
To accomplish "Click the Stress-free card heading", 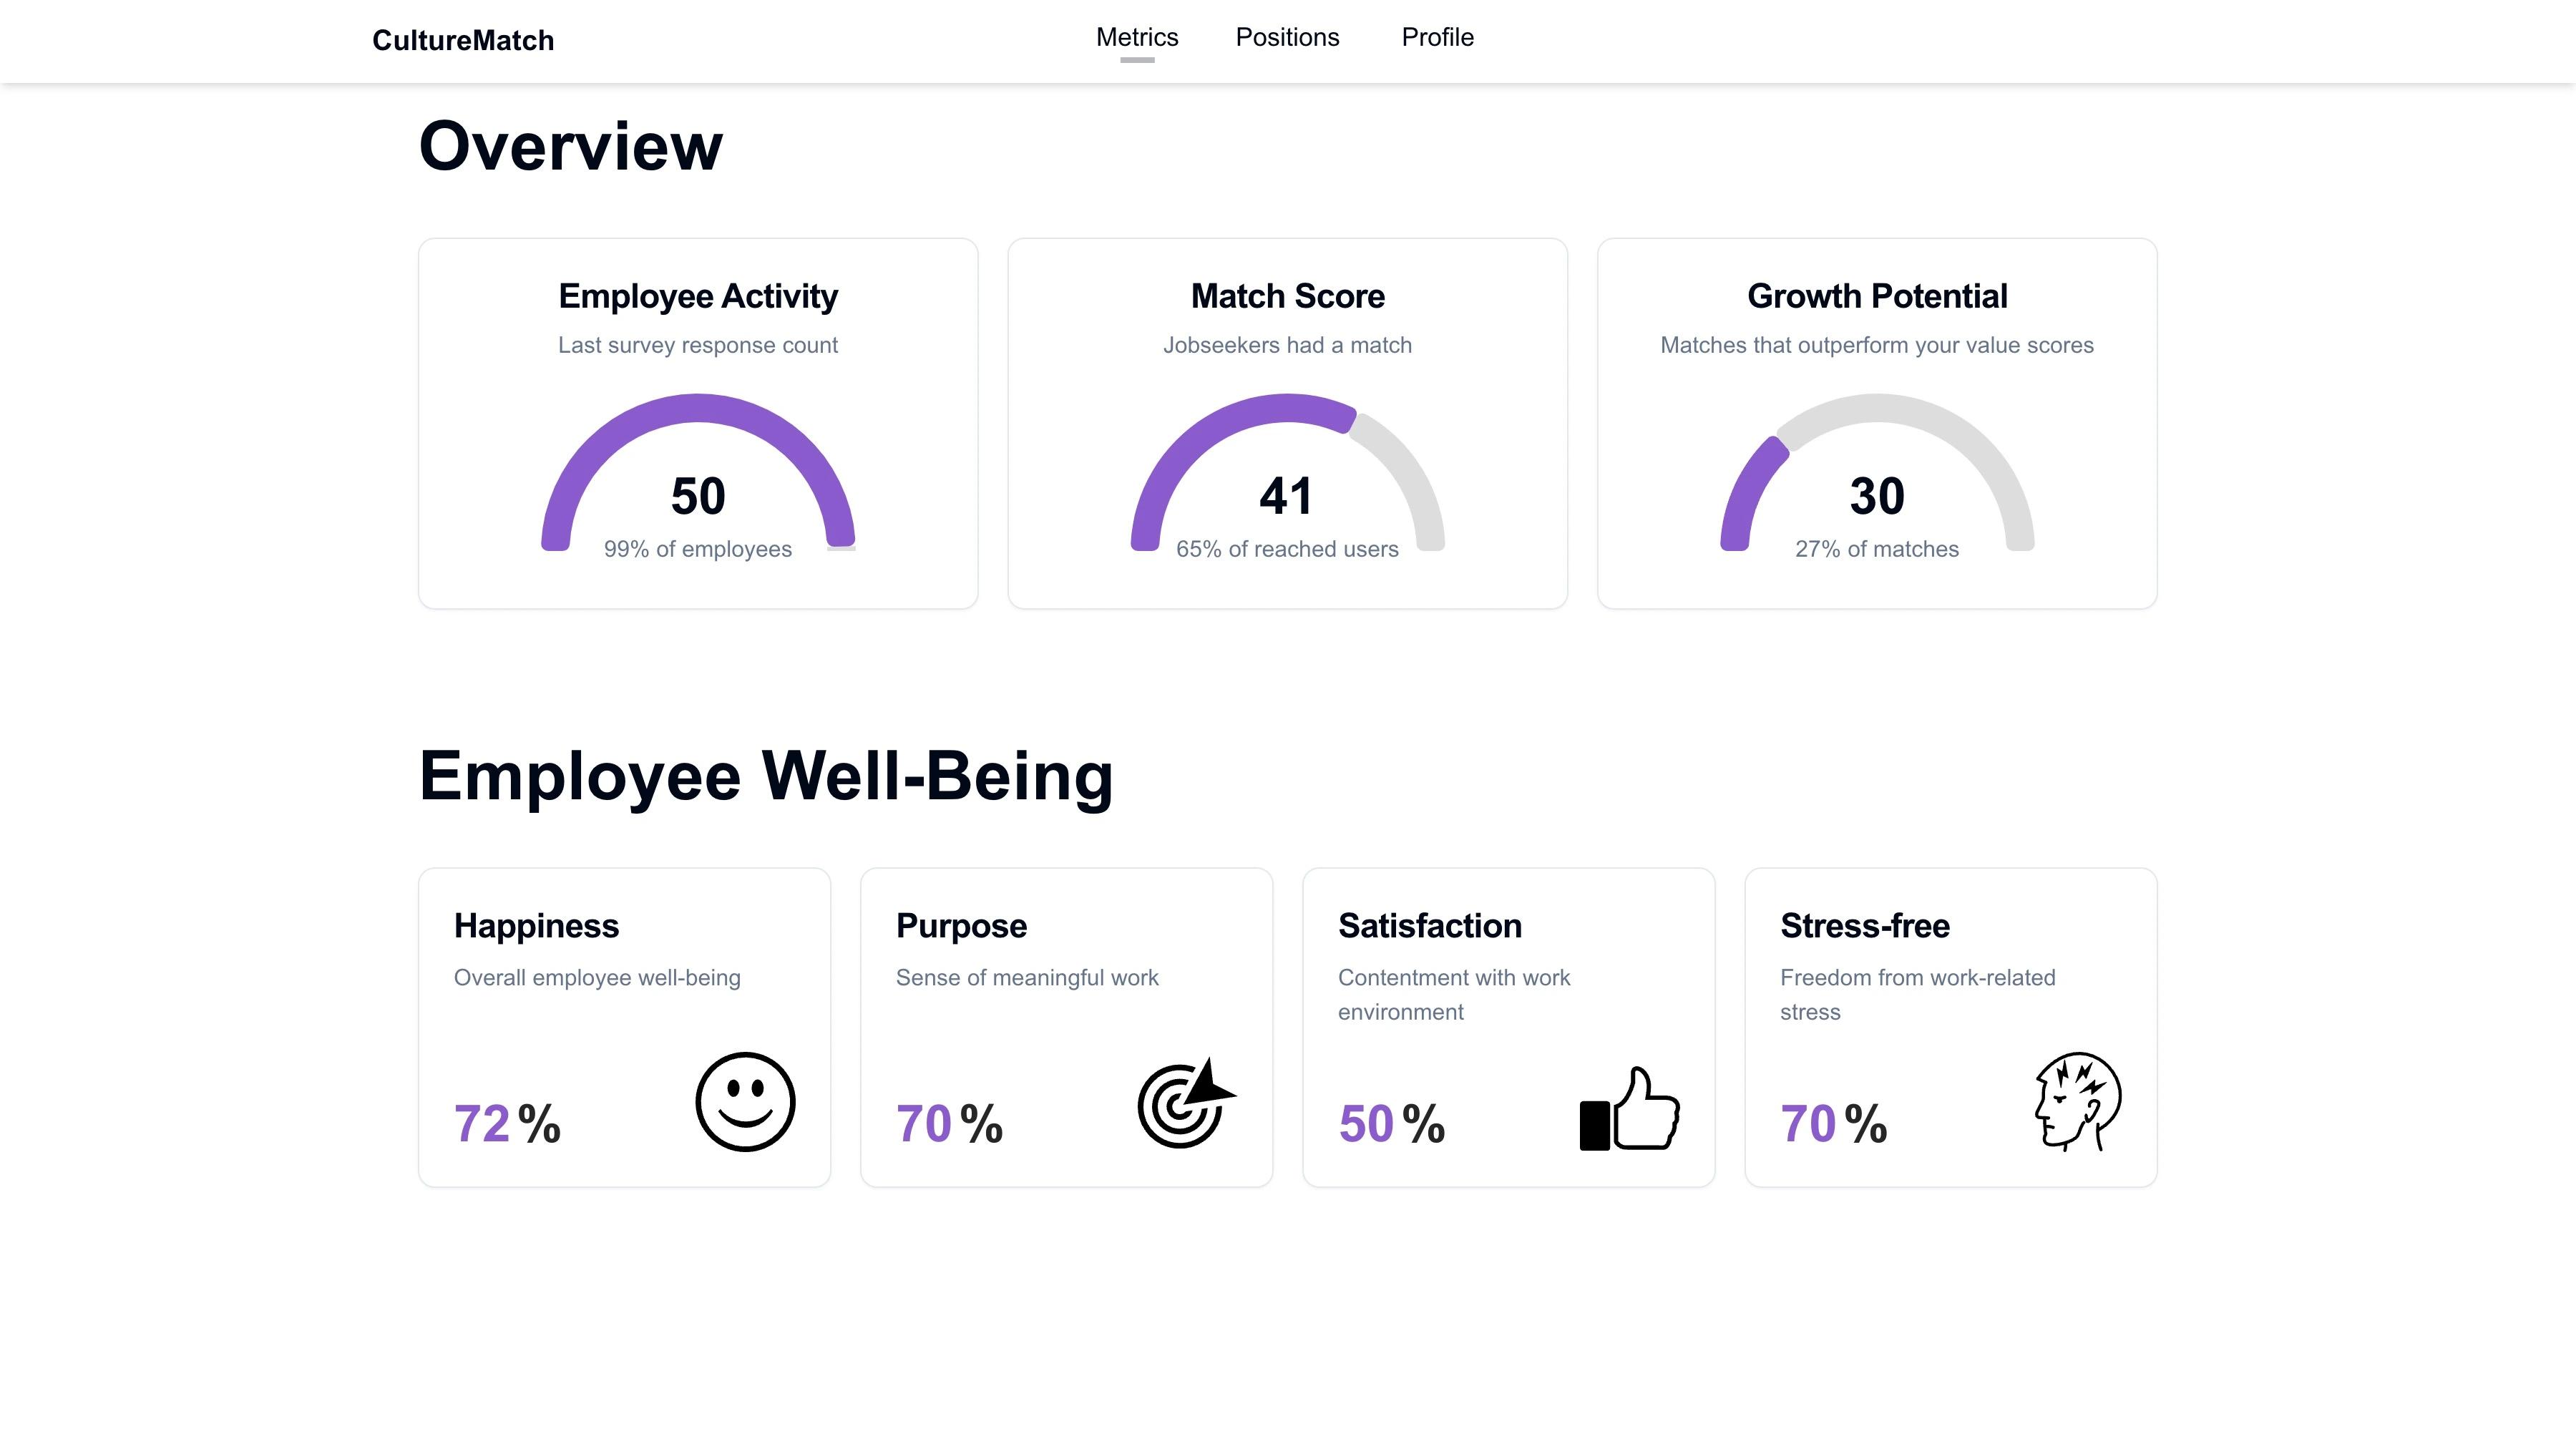I will coord(1864,925).
